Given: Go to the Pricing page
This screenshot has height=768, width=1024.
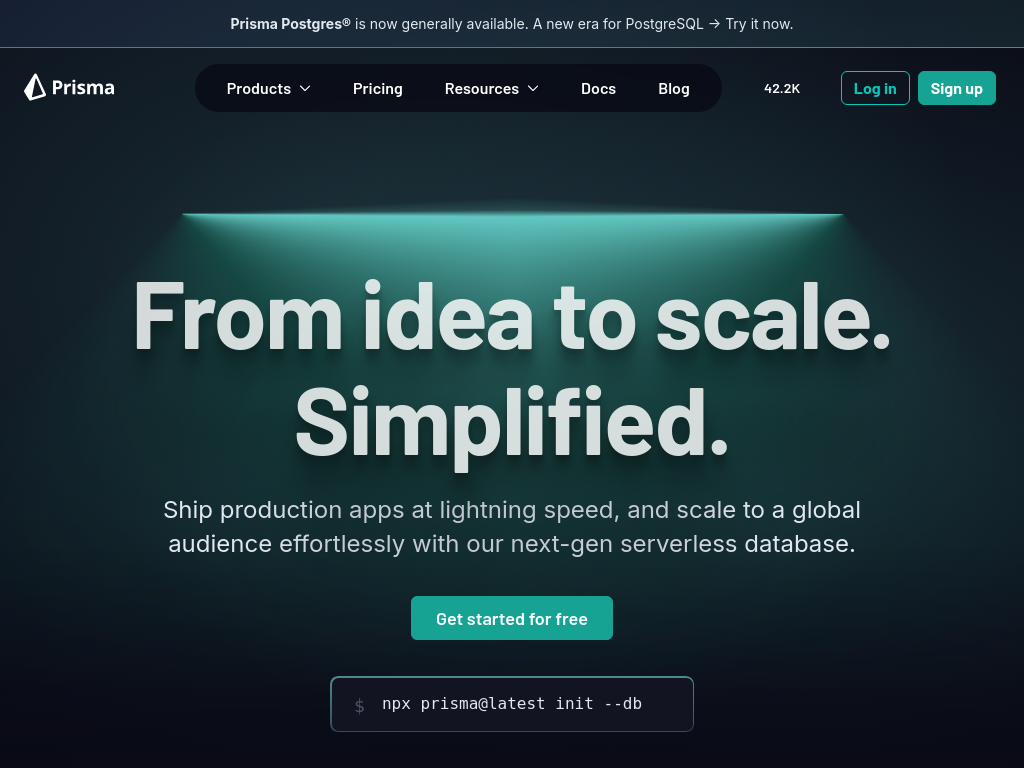Looking at the screenshot, I should point(378,89).
